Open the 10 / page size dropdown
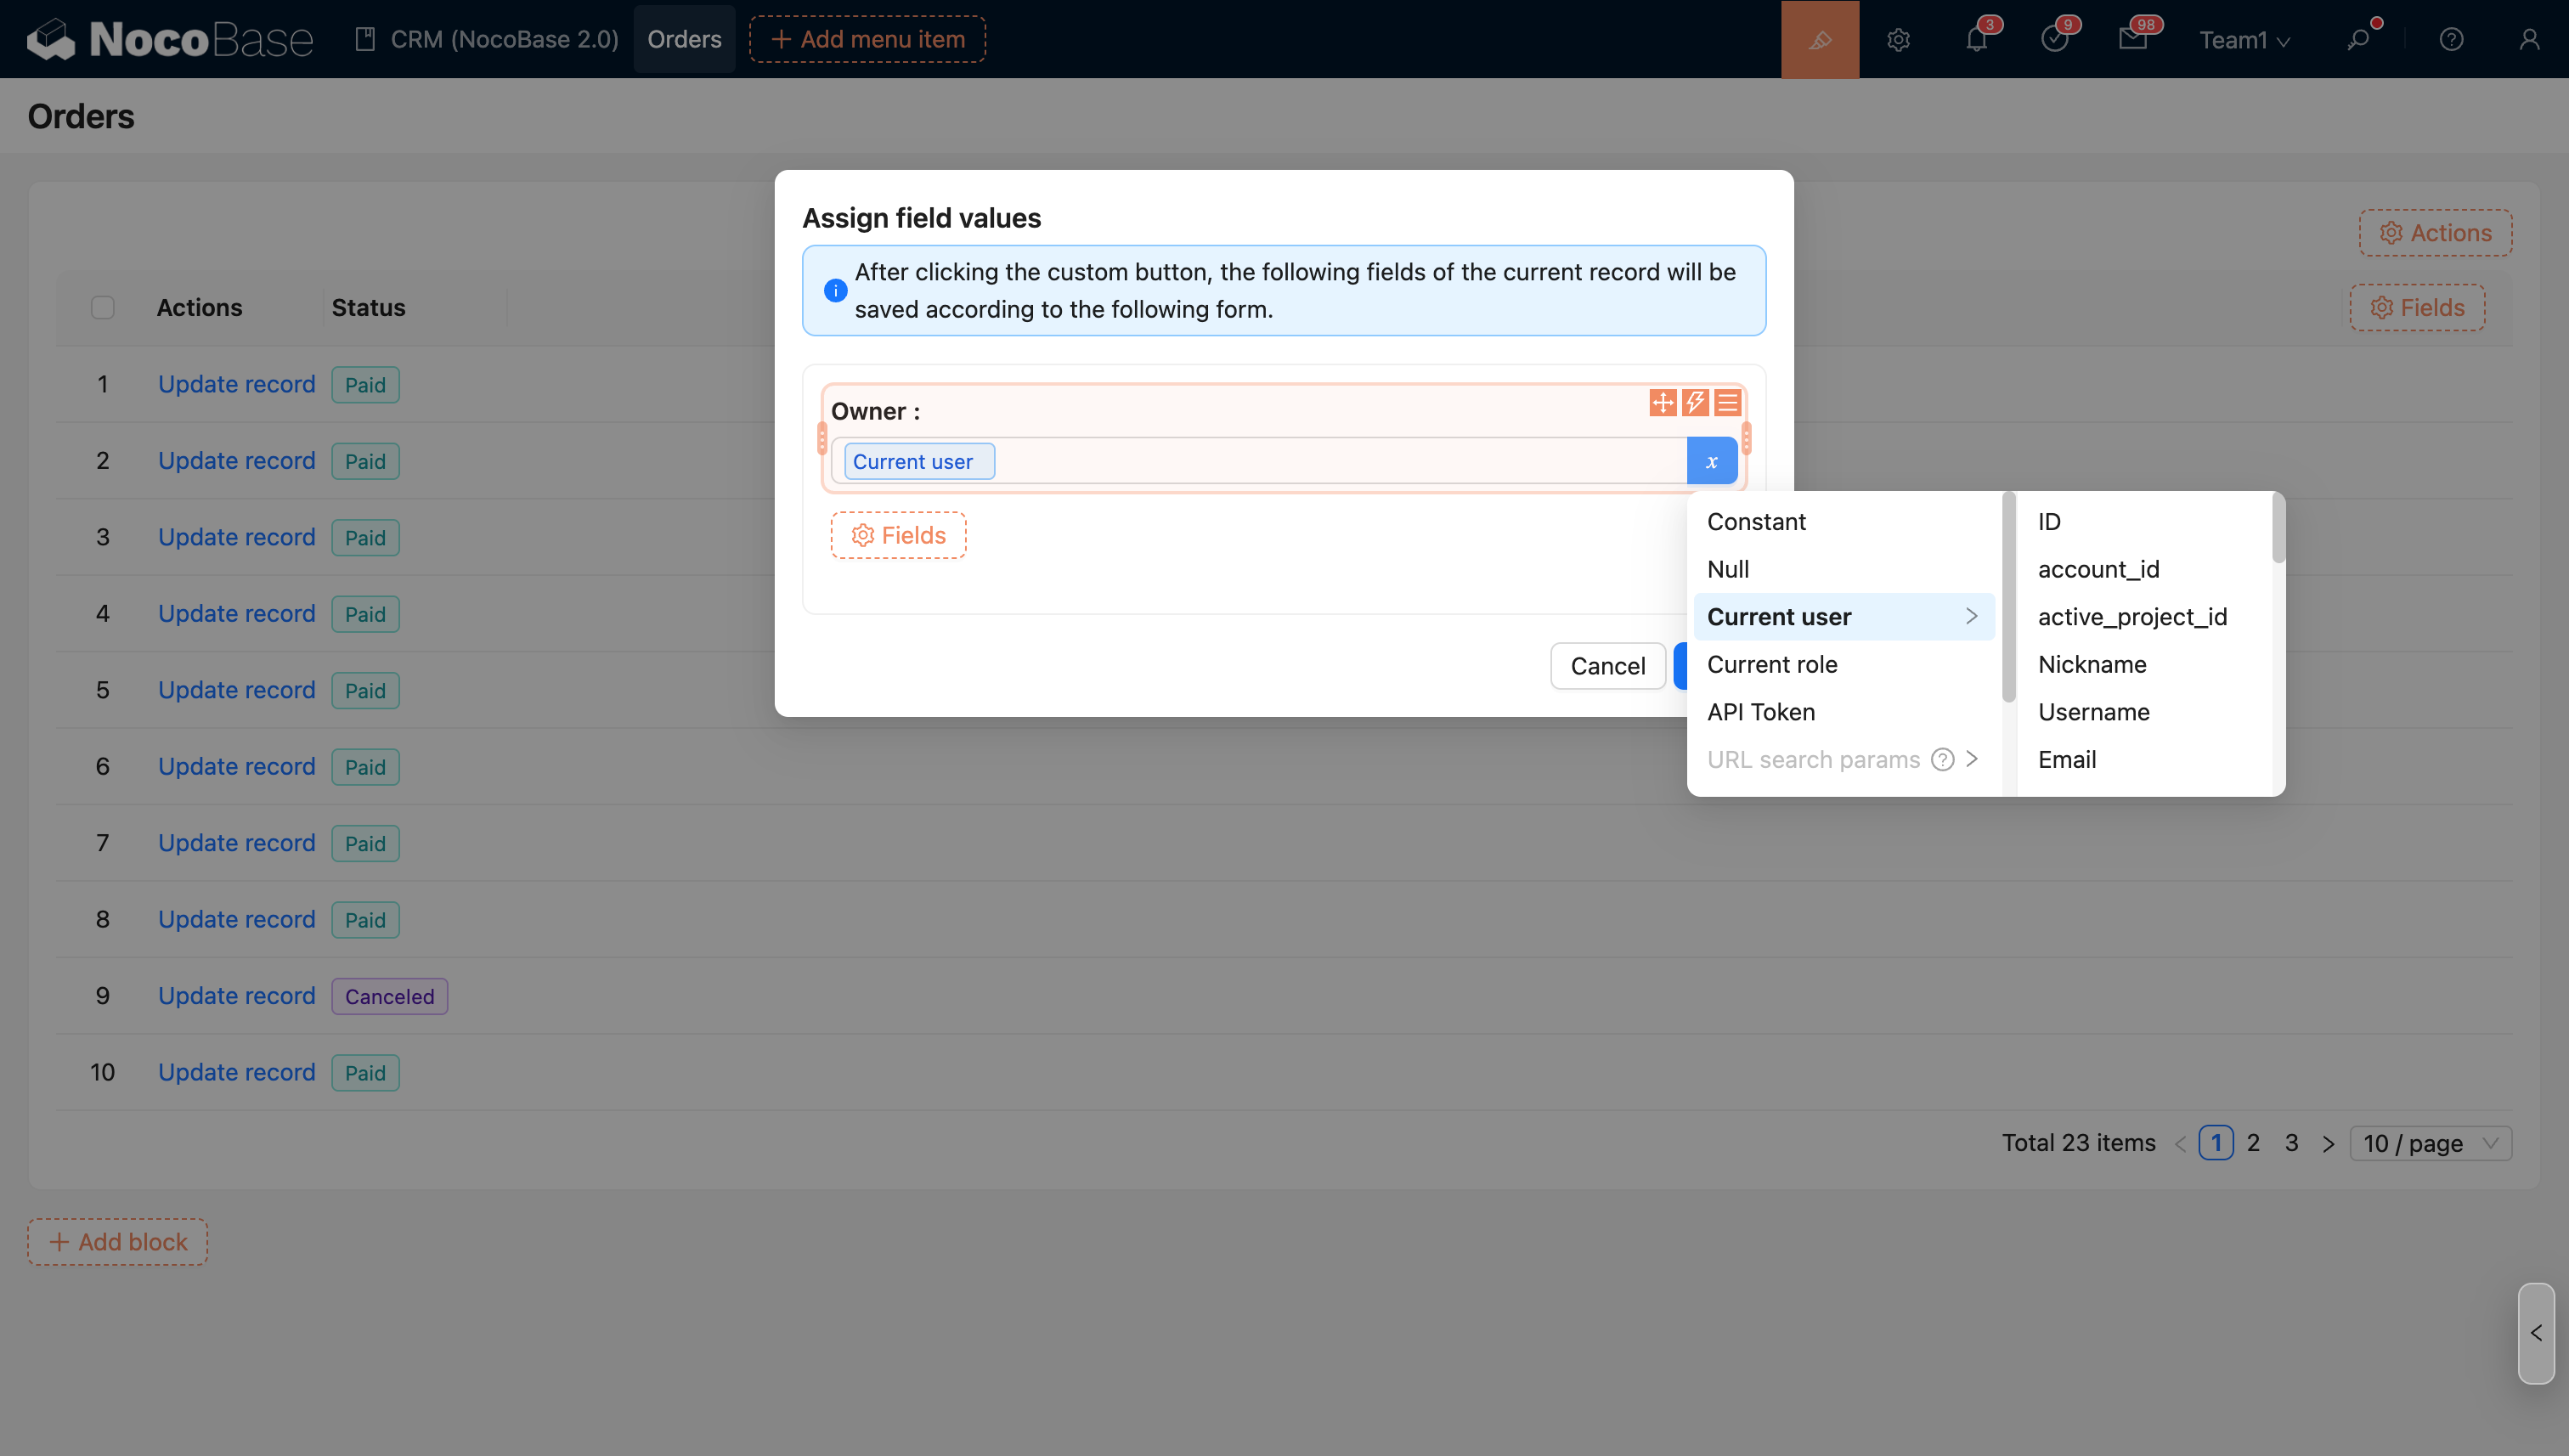 [x=2430, y=1143]
